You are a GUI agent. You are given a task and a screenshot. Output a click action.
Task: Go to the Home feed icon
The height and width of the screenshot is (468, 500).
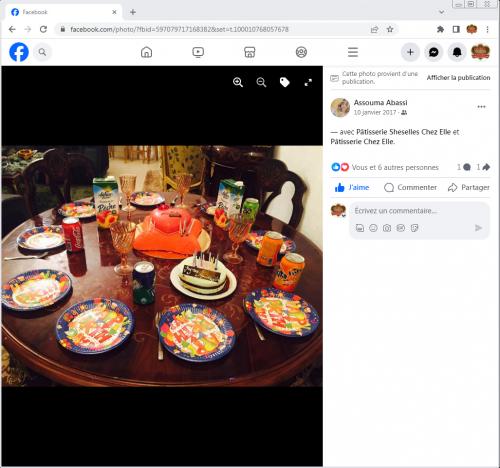coord(146,52)
